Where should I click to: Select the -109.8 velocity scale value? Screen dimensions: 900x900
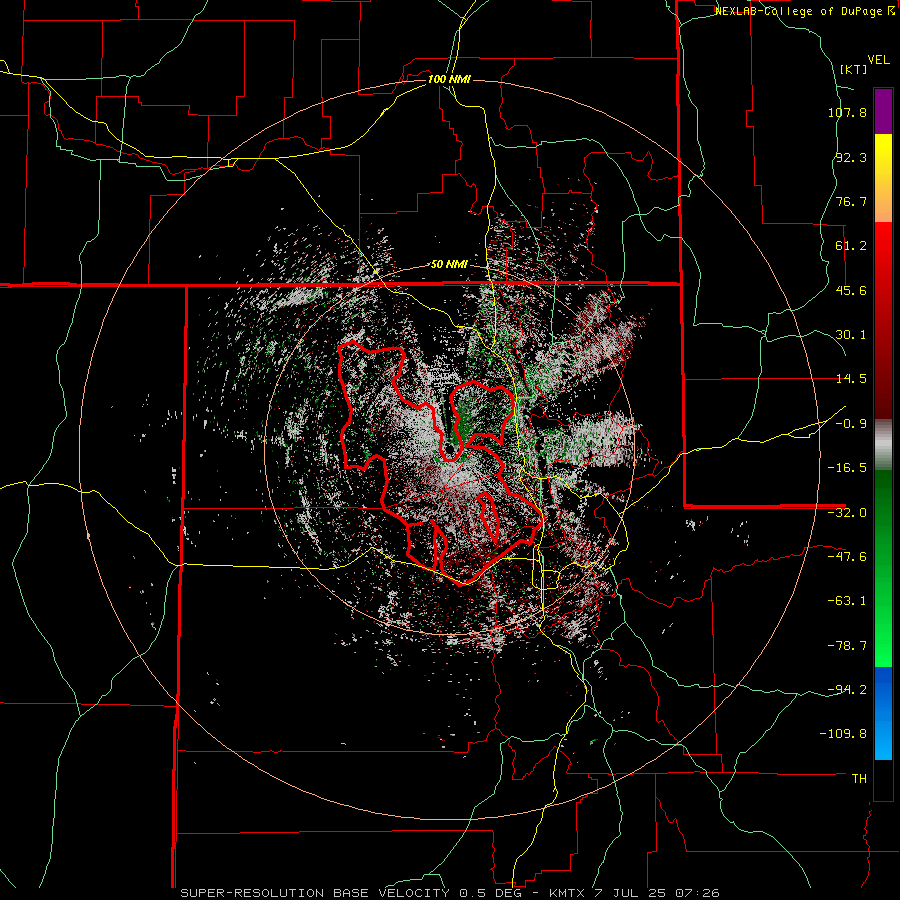pos(844,734)
